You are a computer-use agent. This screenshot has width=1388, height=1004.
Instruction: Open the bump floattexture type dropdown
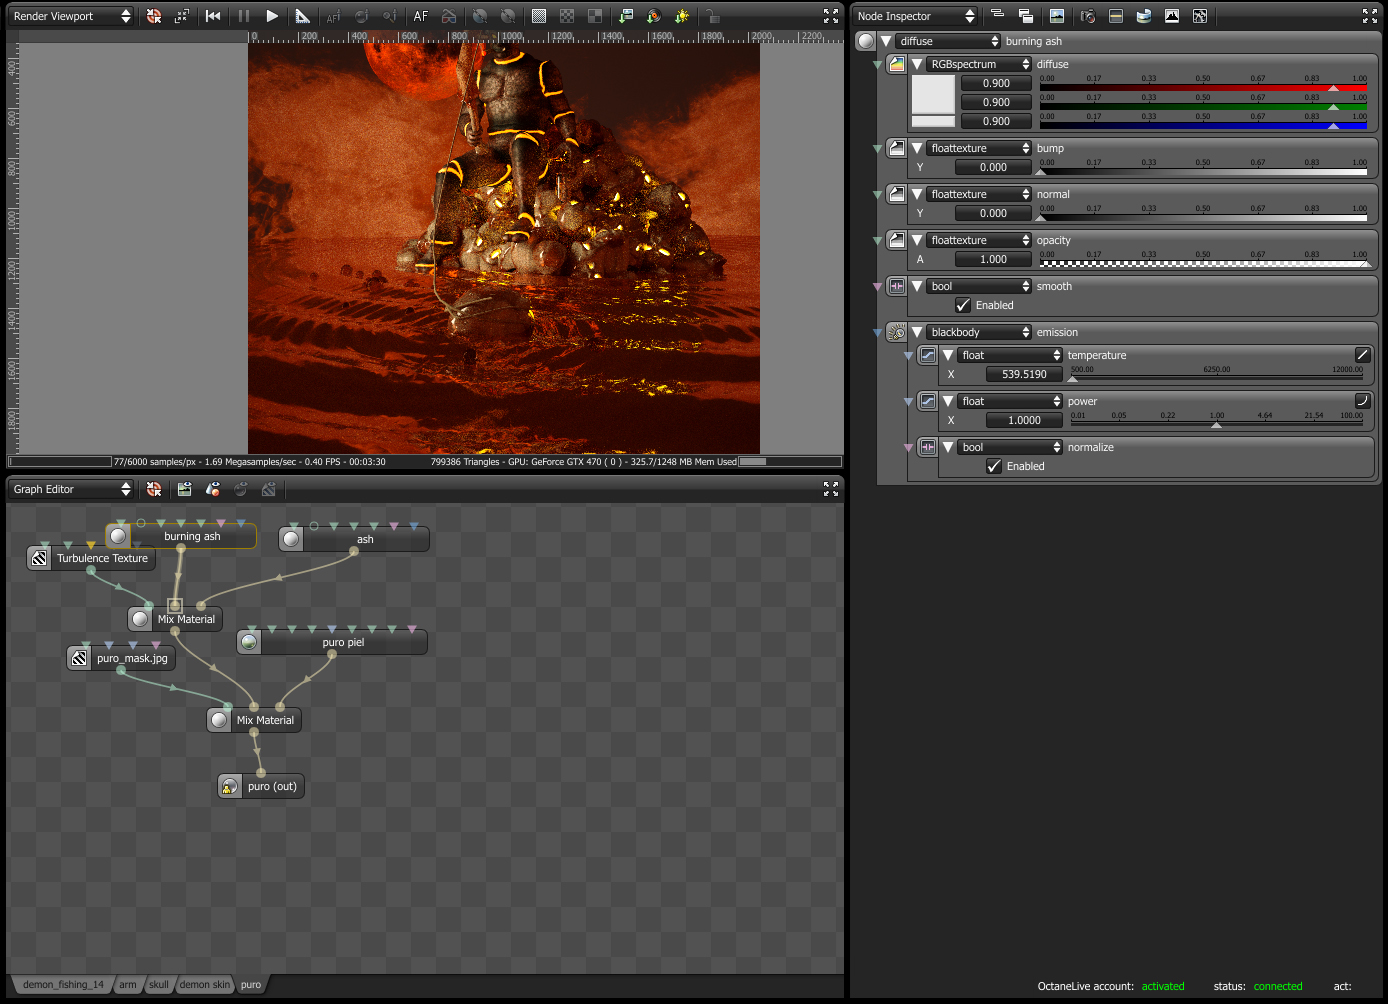pos(979,148)
